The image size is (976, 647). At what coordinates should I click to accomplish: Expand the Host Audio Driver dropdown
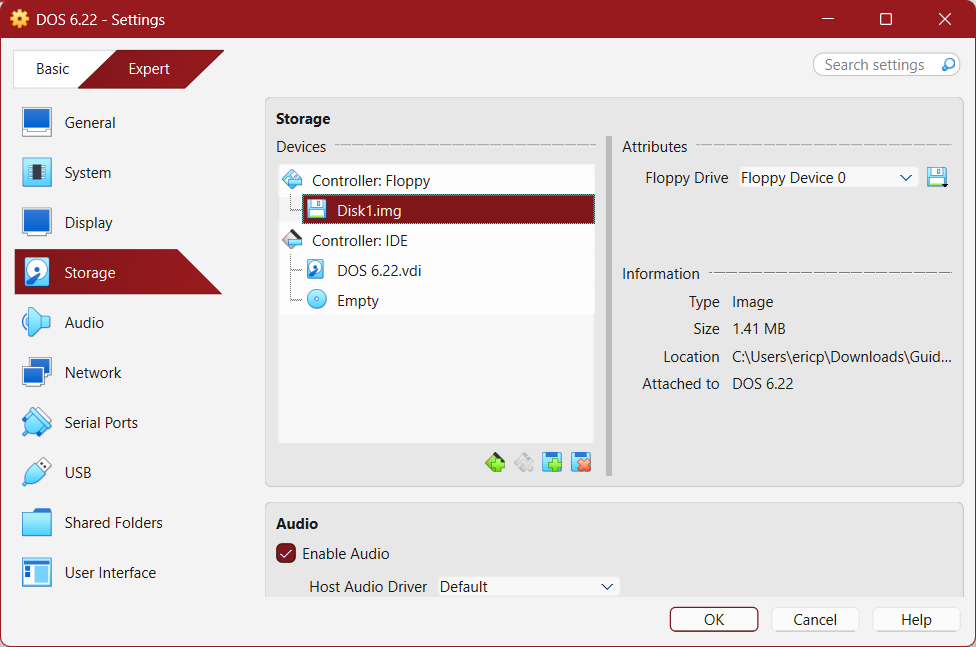coord(528,587)
